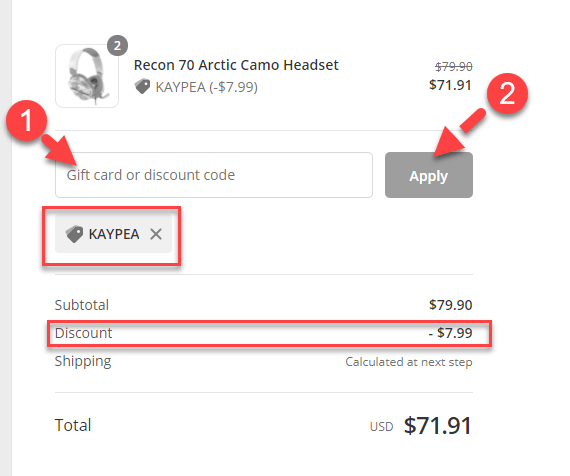Open the headset product thumbnail

point(87,76)
